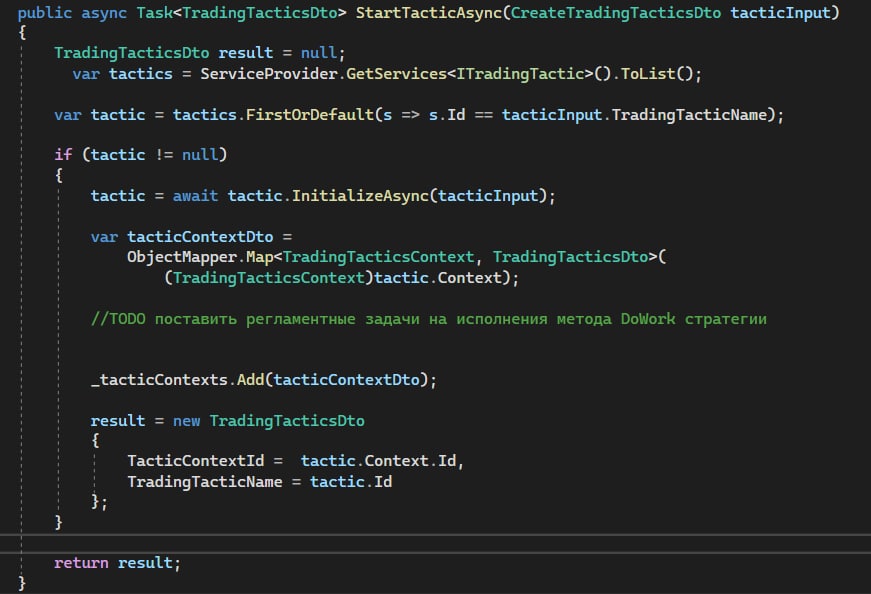Click the //TODO comment line
The width and height of the screenshot is (871, 594).
[x=428, y=319]
